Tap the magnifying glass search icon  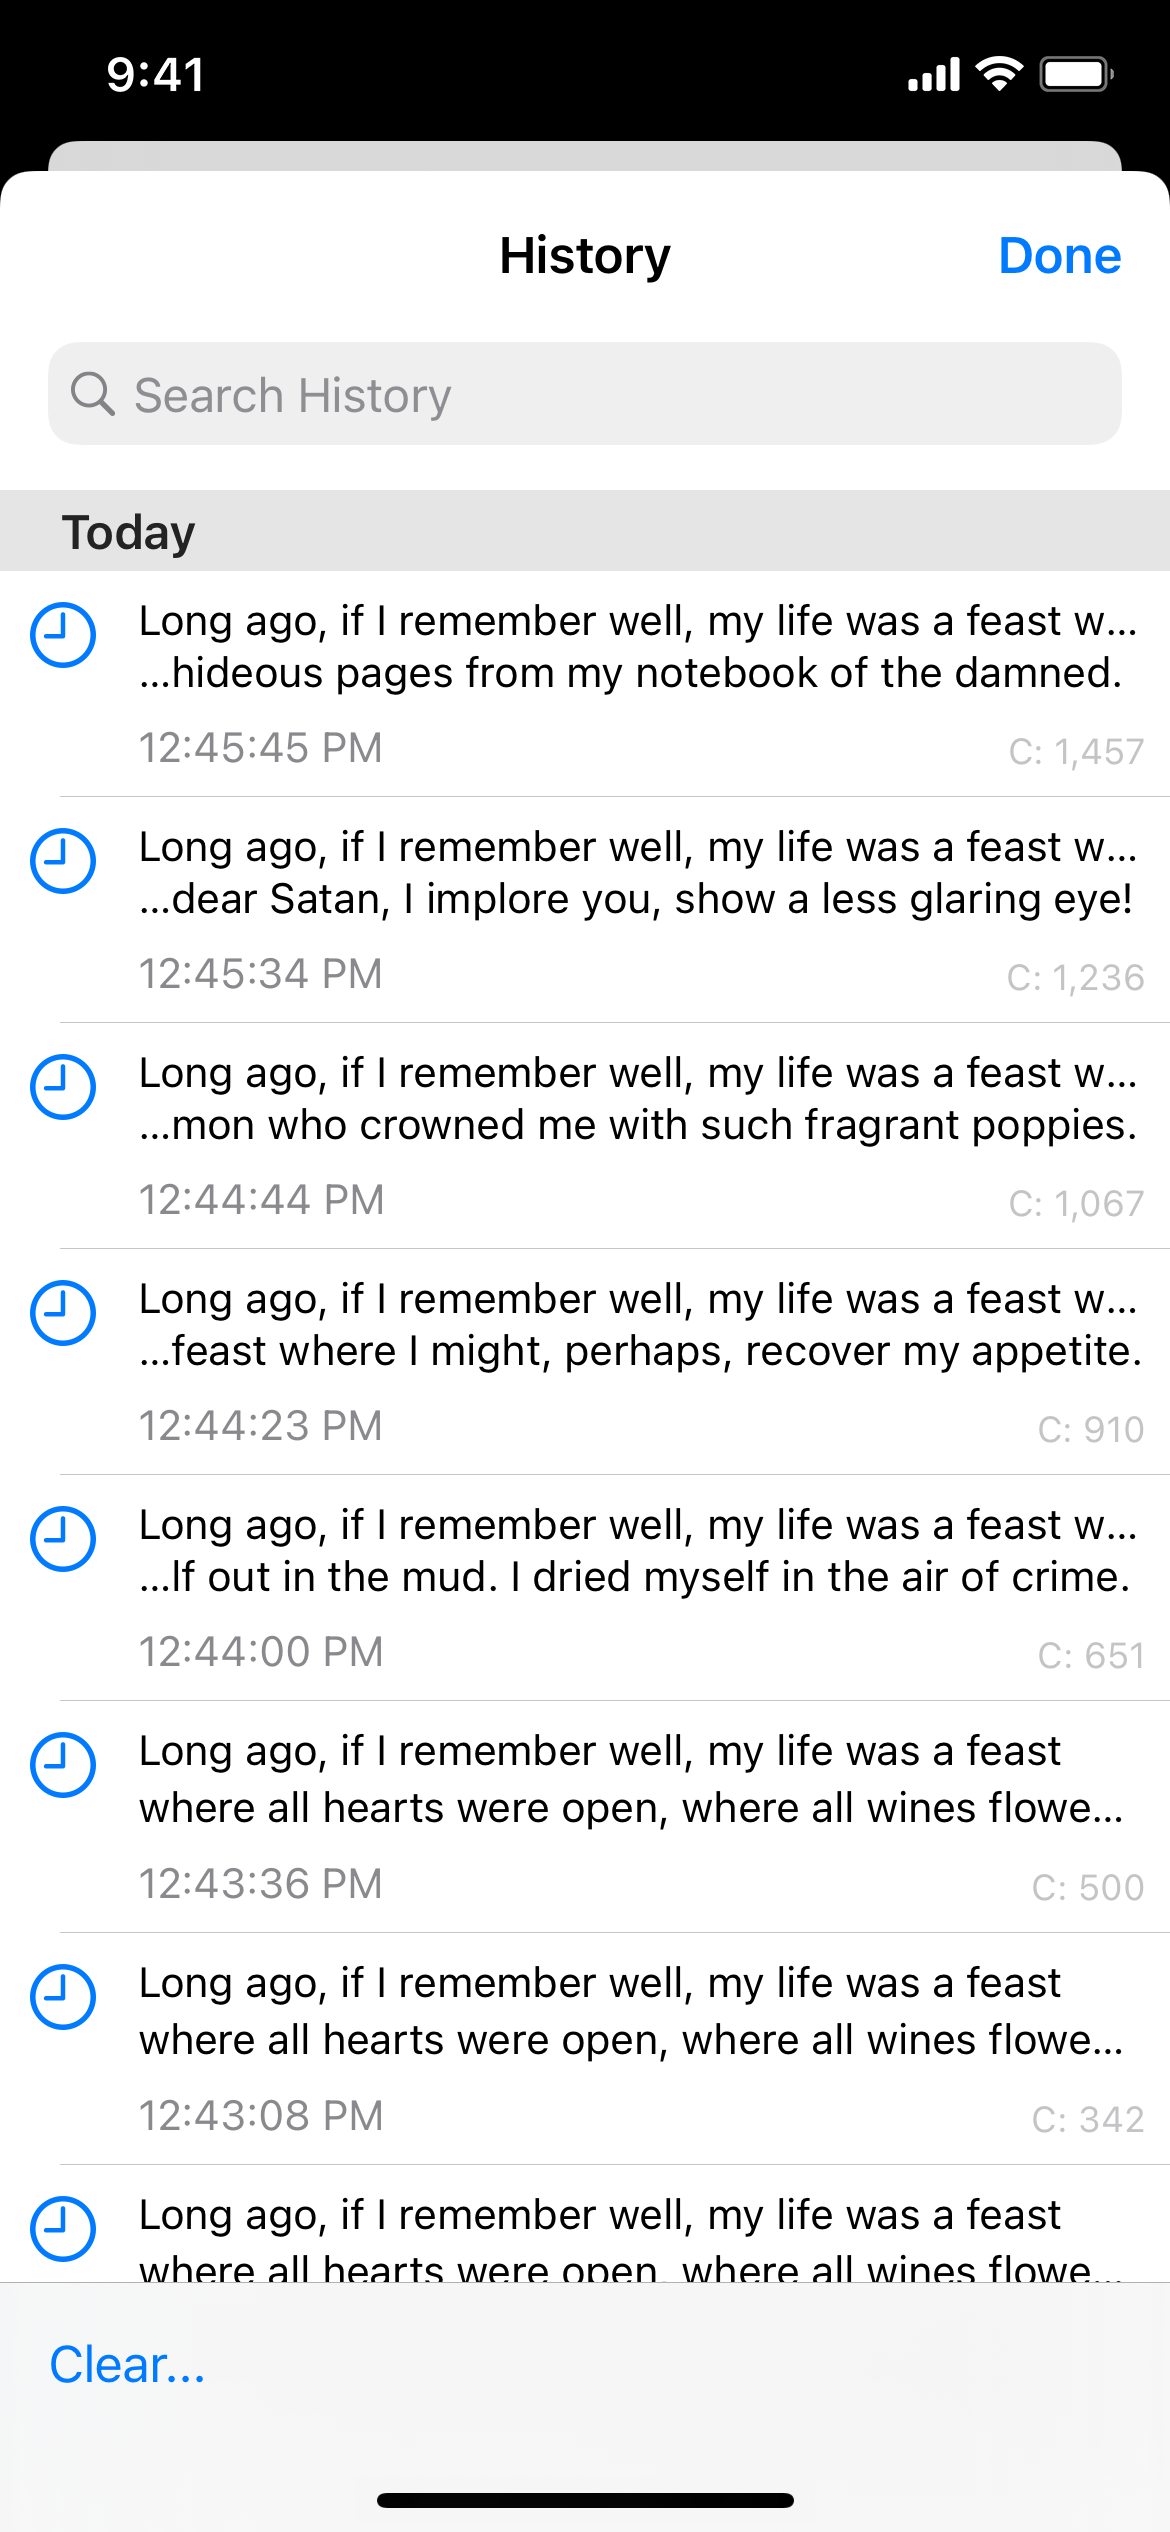pos(92,394)
